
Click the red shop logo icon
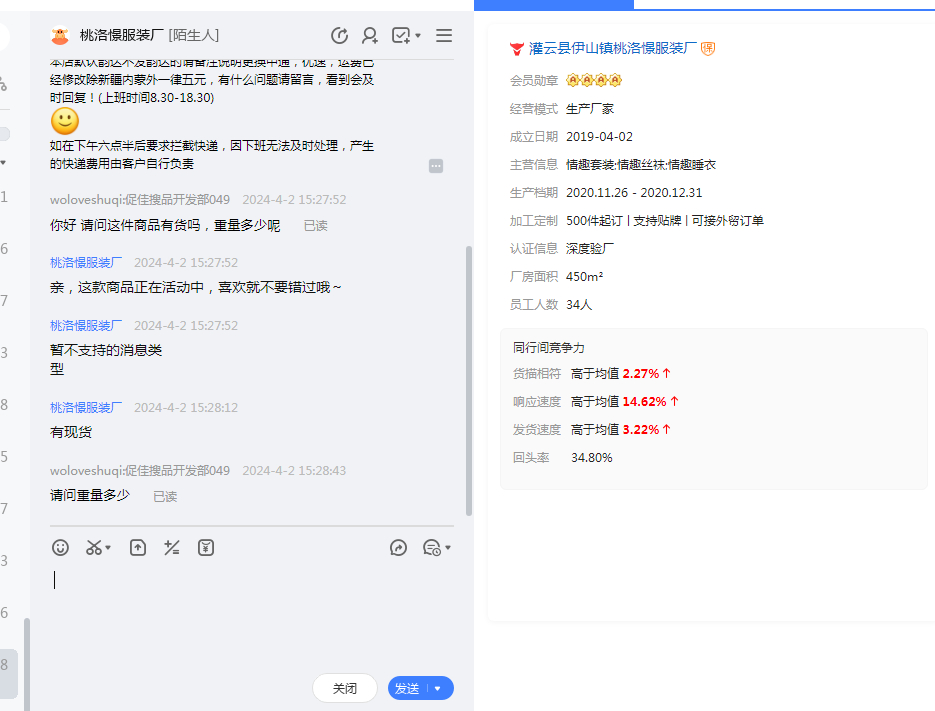pyautogui.click(x=517, y=49)
